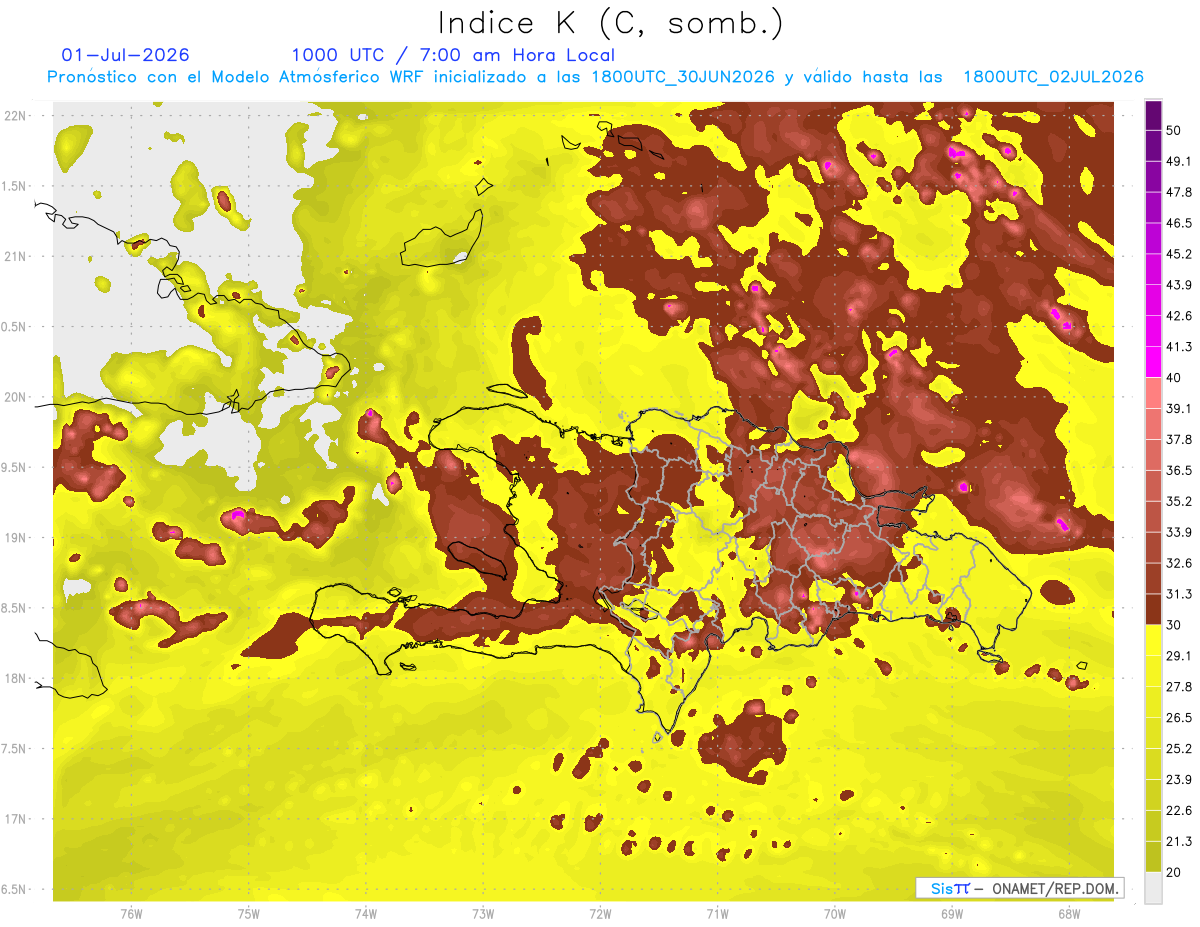Click the "75W" longitude label

click(249, 913)
